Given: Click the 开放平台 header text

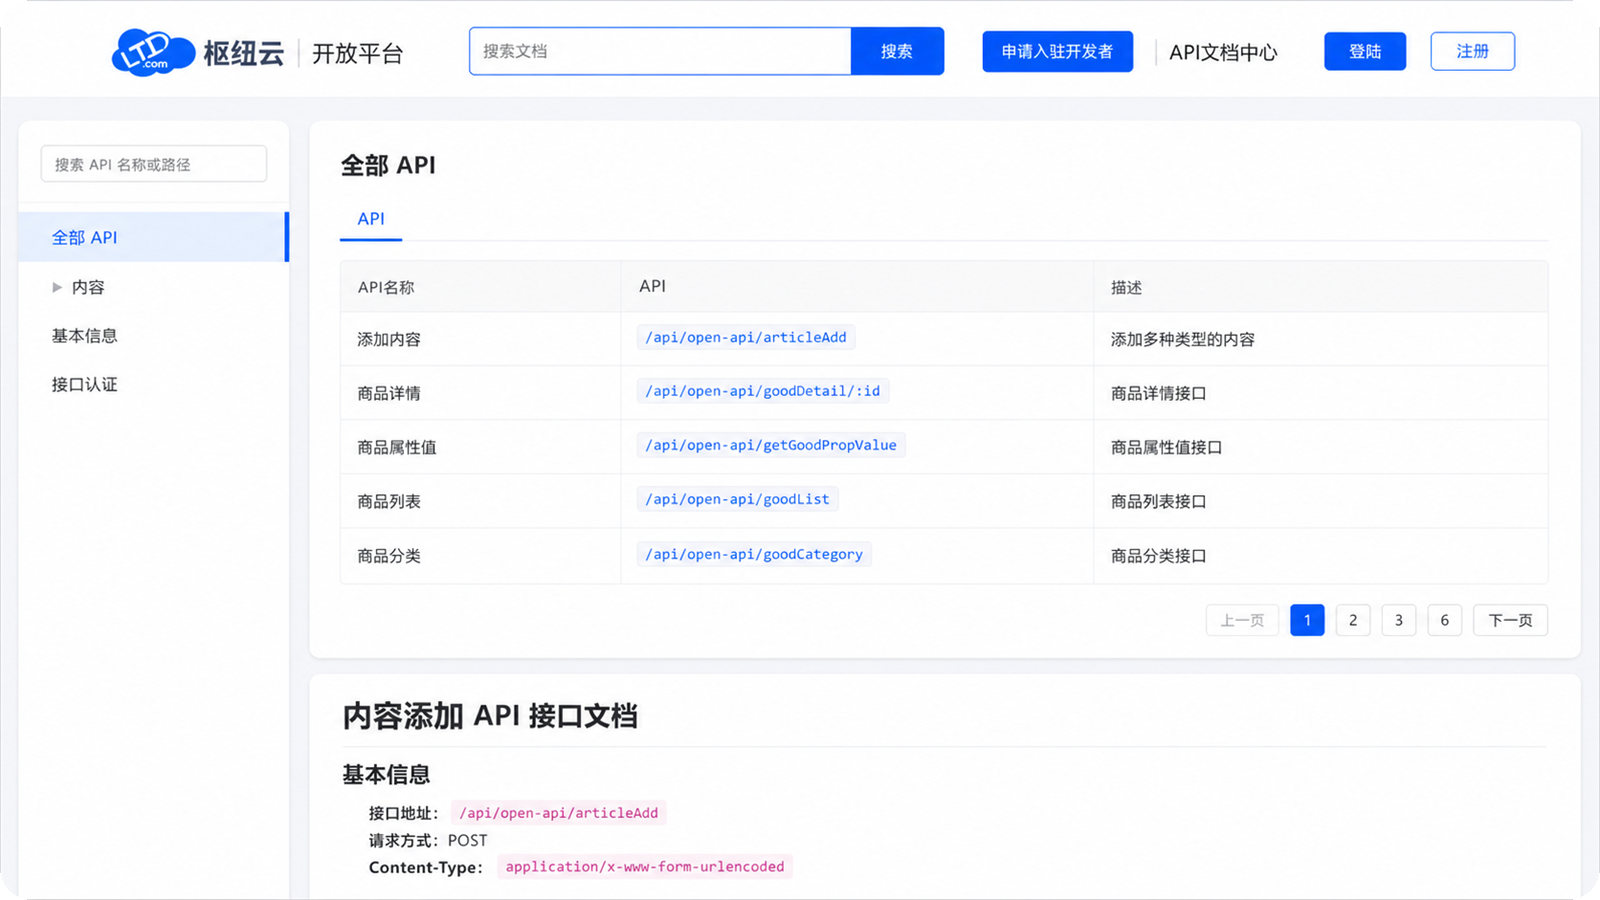Looking at the screenshot, I should click(358, 53).
